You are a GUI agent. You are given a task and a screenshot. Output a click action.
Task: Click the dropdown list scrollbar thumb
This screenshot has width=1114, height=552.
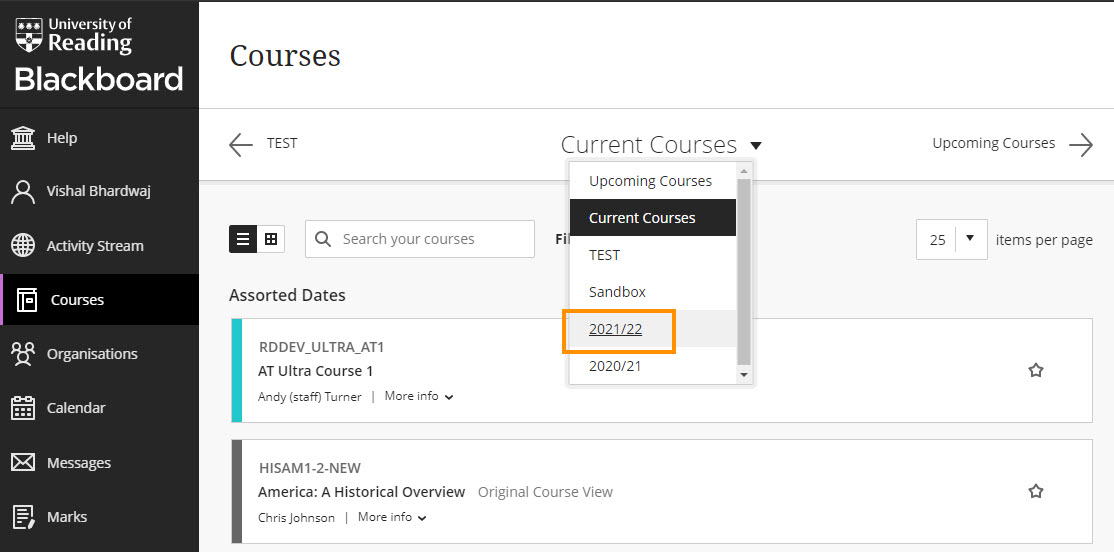744,270
